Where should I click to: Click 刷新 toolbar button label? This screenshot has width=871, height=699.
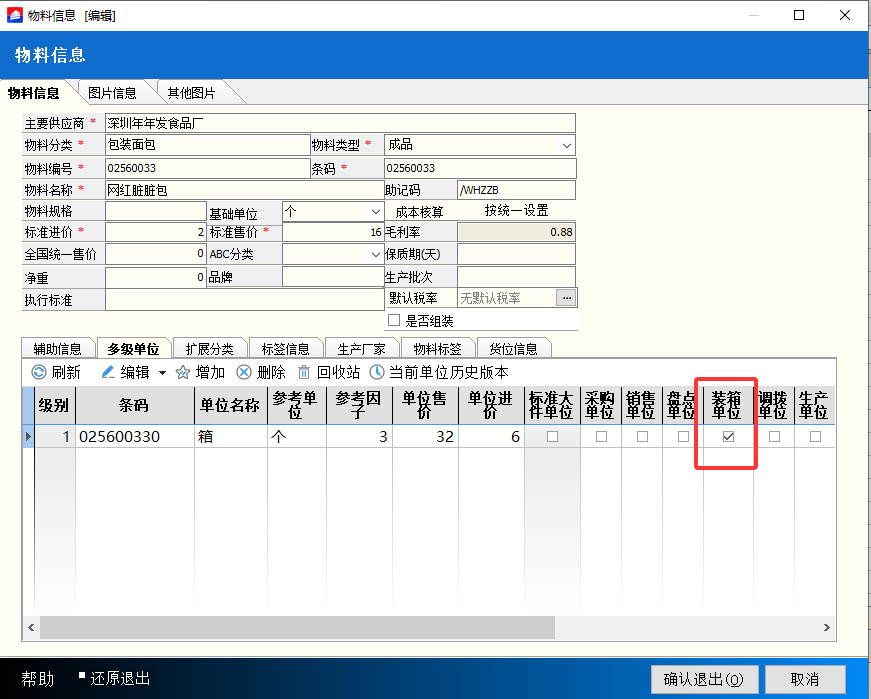[x=66, y=372]
